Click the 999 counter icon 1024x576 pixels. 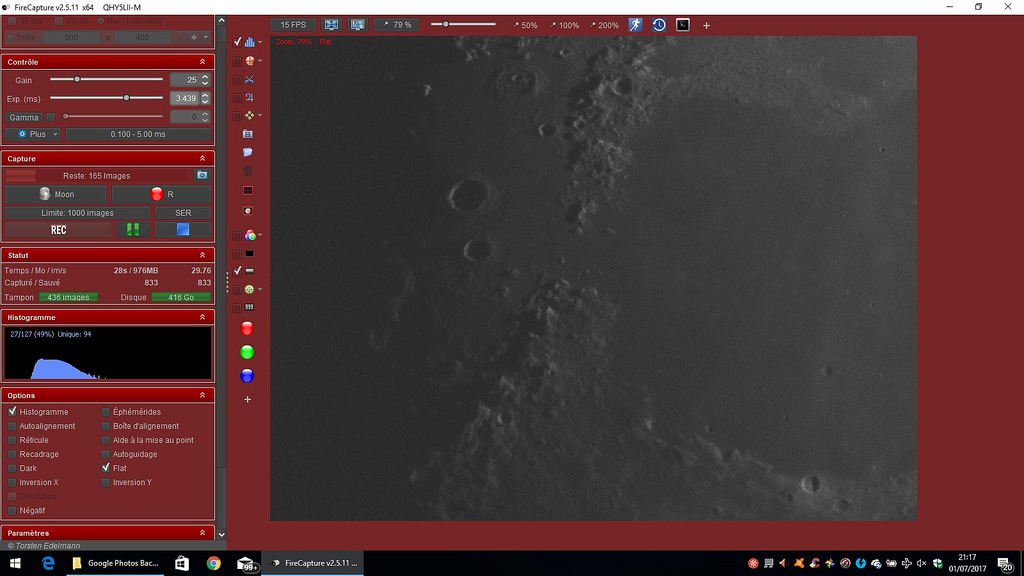pyautogui.click(x=249, y=307)
